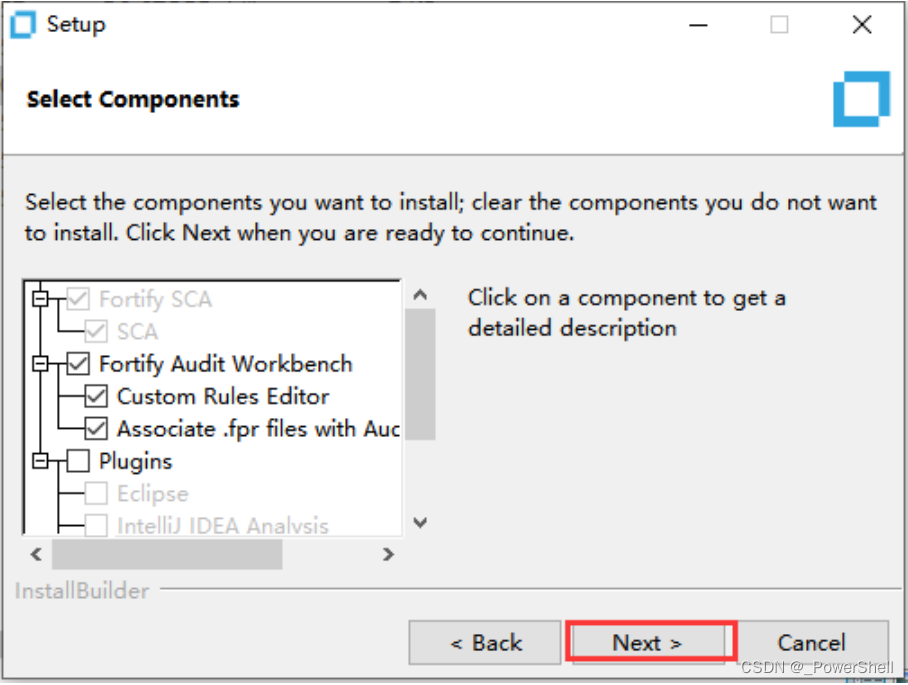The height and width of the screenshot is (685, 908).
Task: Click the blue installer logo icon
Action: pos(860,99)
